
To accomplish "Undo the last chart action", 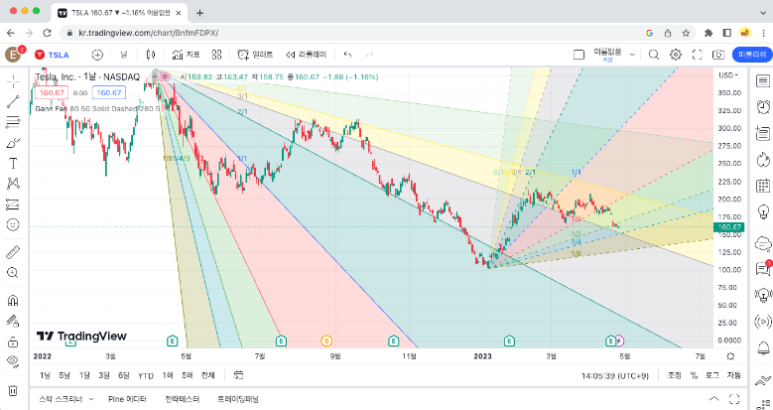I will tap(348, 55).
